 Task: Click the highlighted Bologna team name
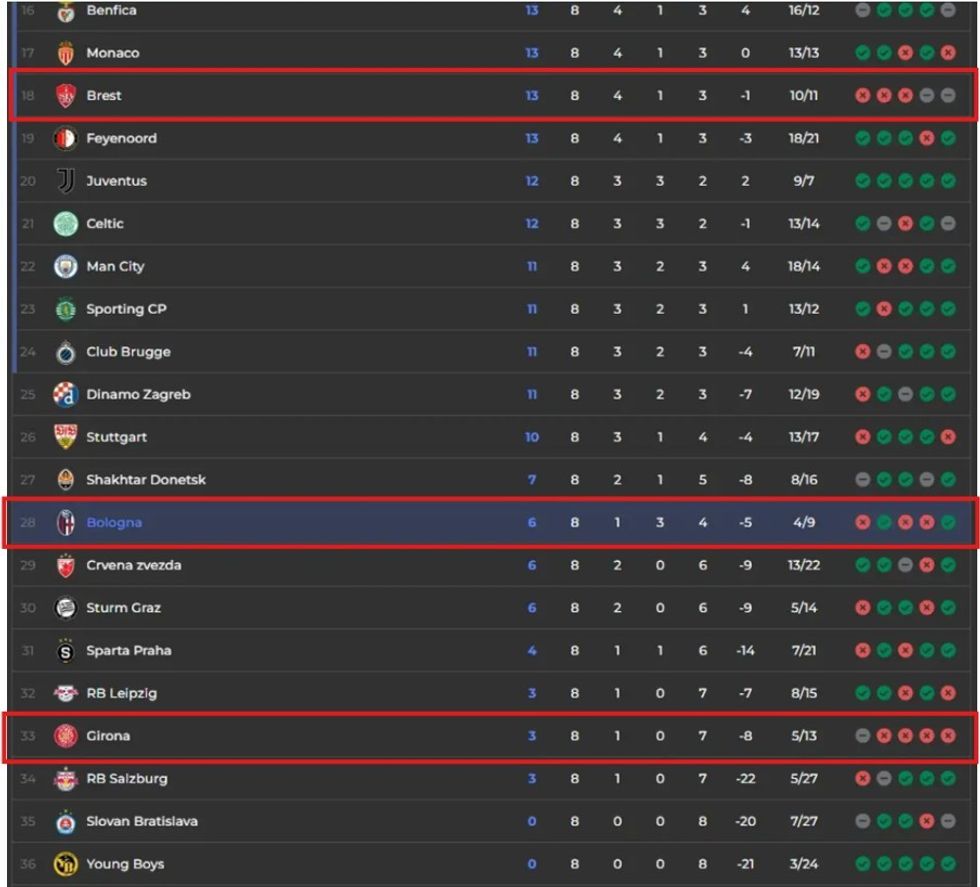[x=114, y=523]
